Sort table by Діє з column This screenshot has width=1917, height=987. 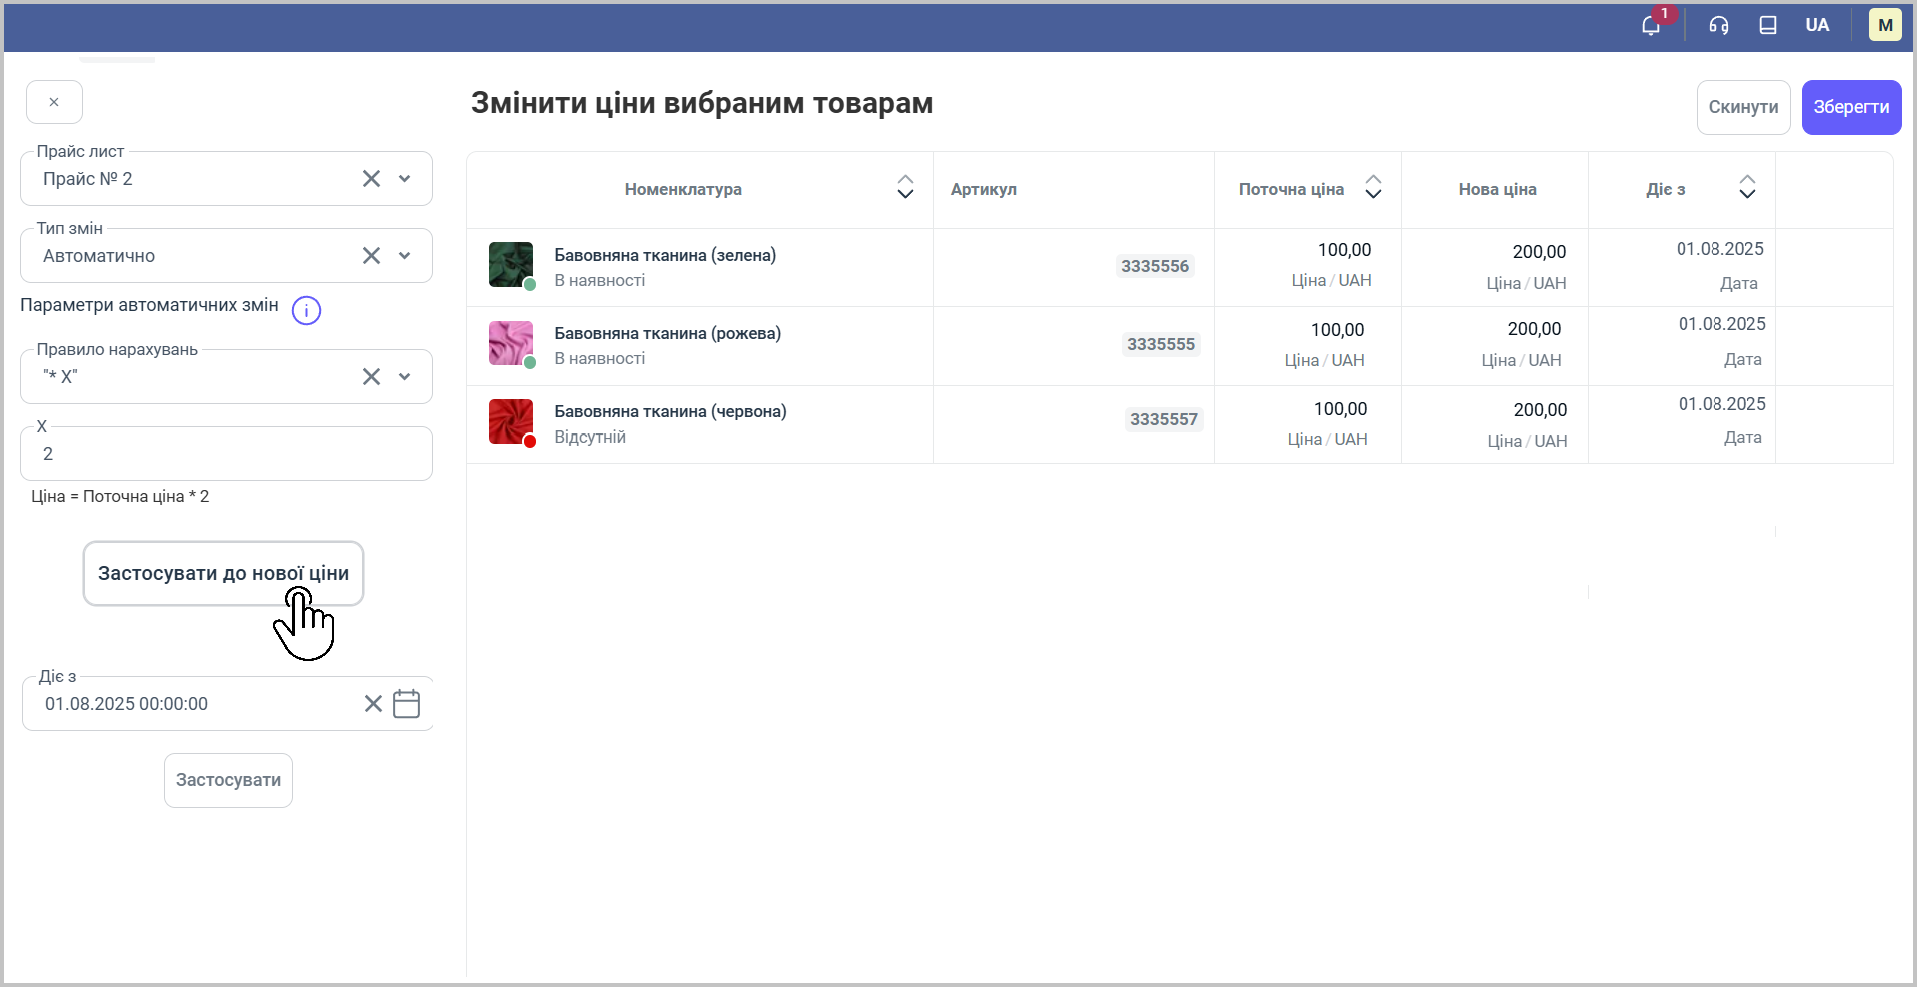pyautogui.click(x=1747, y=188)
